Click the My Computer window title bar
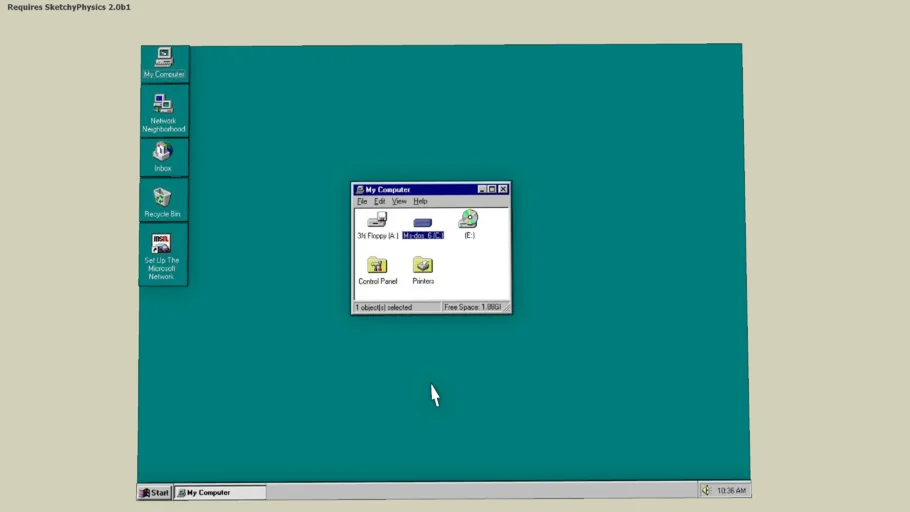 coord(431,189)
